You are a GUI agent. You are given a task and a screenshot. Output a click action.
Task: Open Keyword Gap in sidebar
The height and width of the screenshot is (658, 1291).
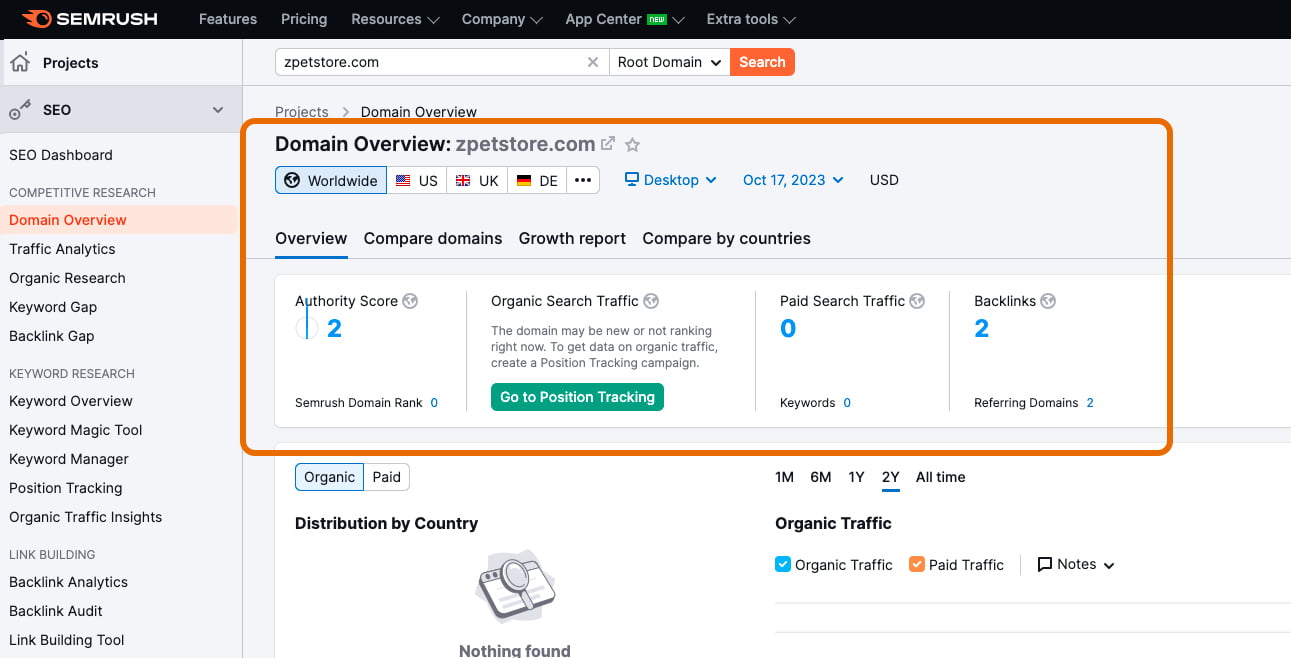[x=53, y=307]
